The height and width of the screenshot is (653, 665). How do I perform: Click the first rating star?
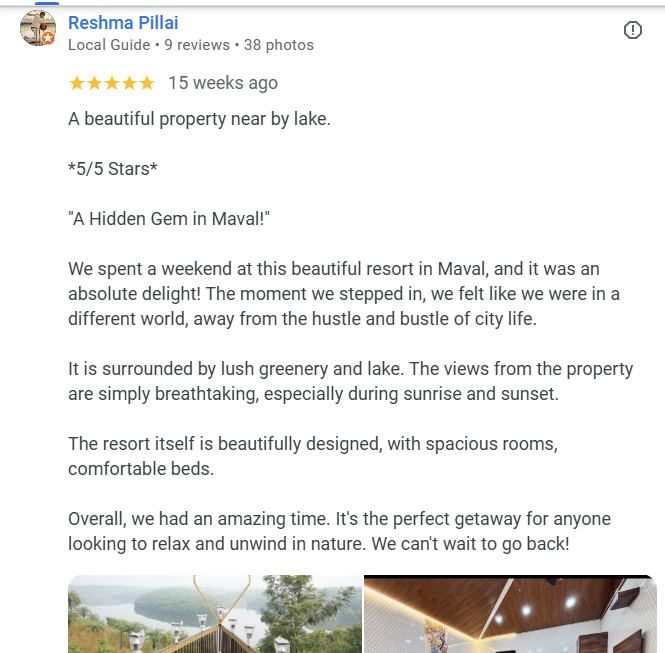[x=76, y=83]
